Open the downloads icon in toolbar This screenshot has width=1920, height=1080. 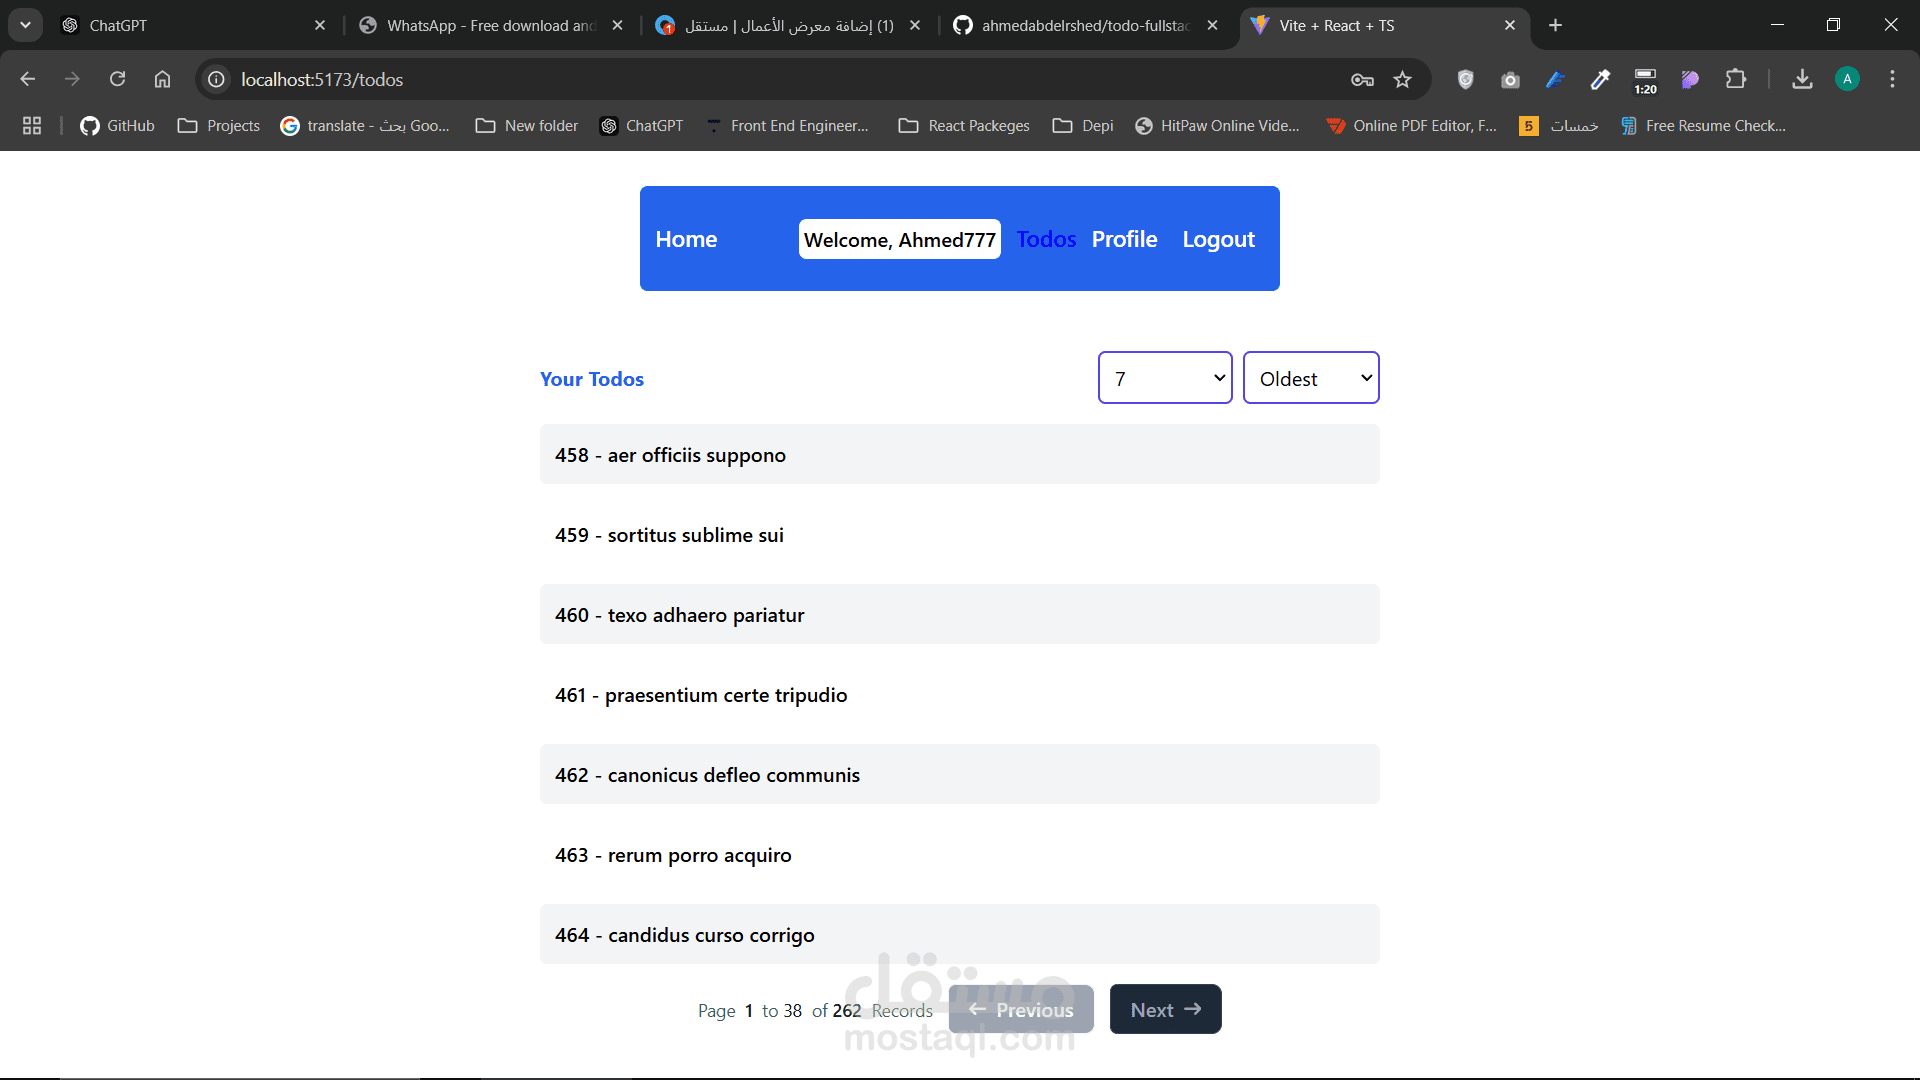tap(1802, 79)
